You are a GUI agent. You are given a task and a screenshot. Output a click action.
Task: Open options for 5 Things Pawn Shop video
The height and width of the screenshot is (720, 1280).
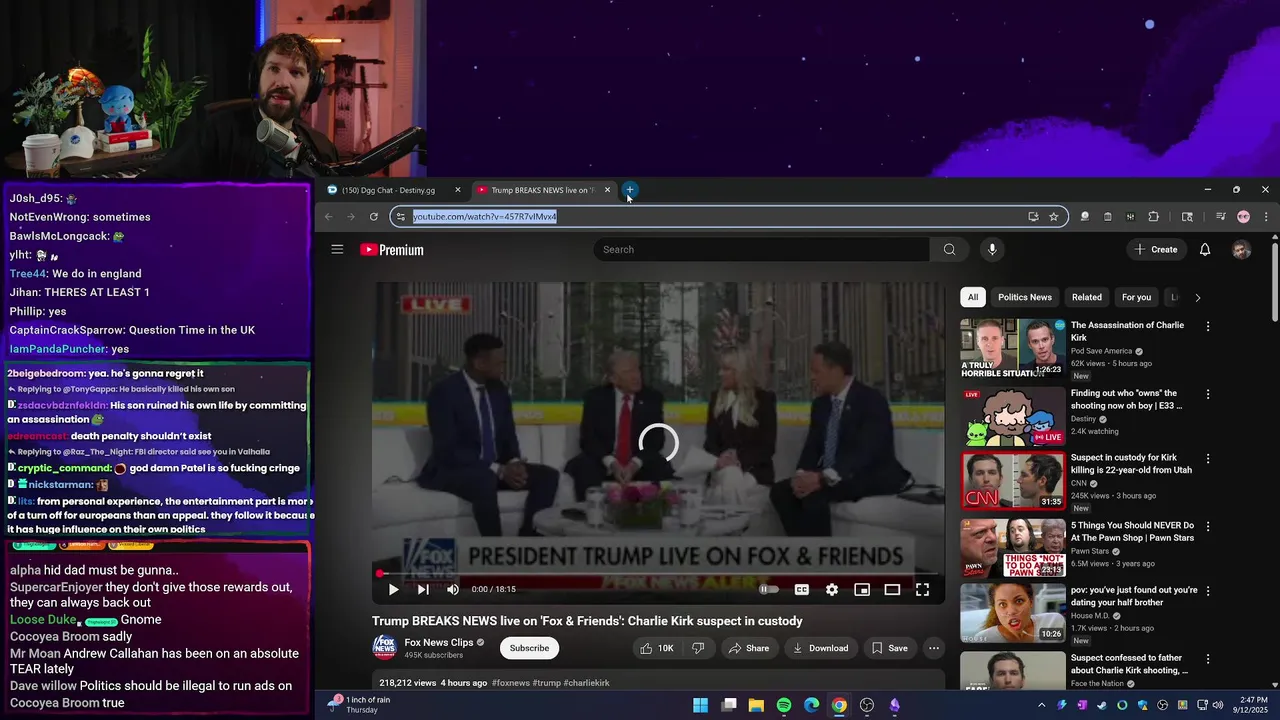pyautogui.click(x=1208, y=526)
